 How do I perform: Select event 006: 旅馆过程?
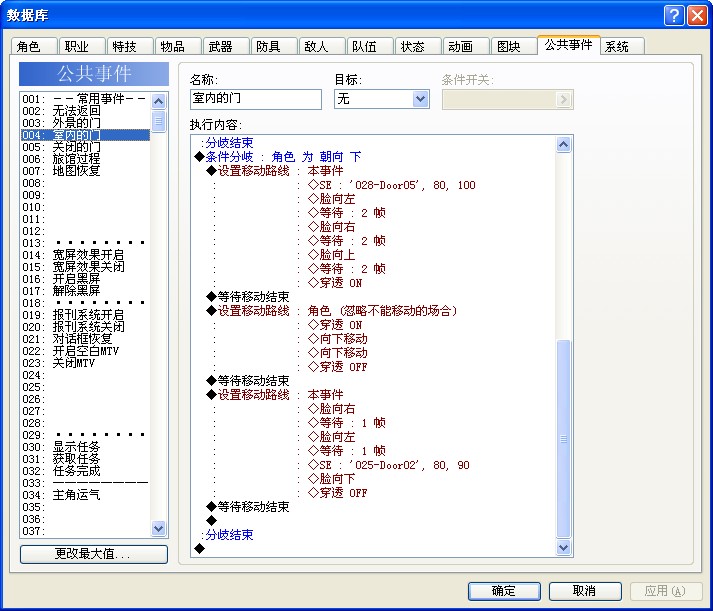tap(85, 159)
